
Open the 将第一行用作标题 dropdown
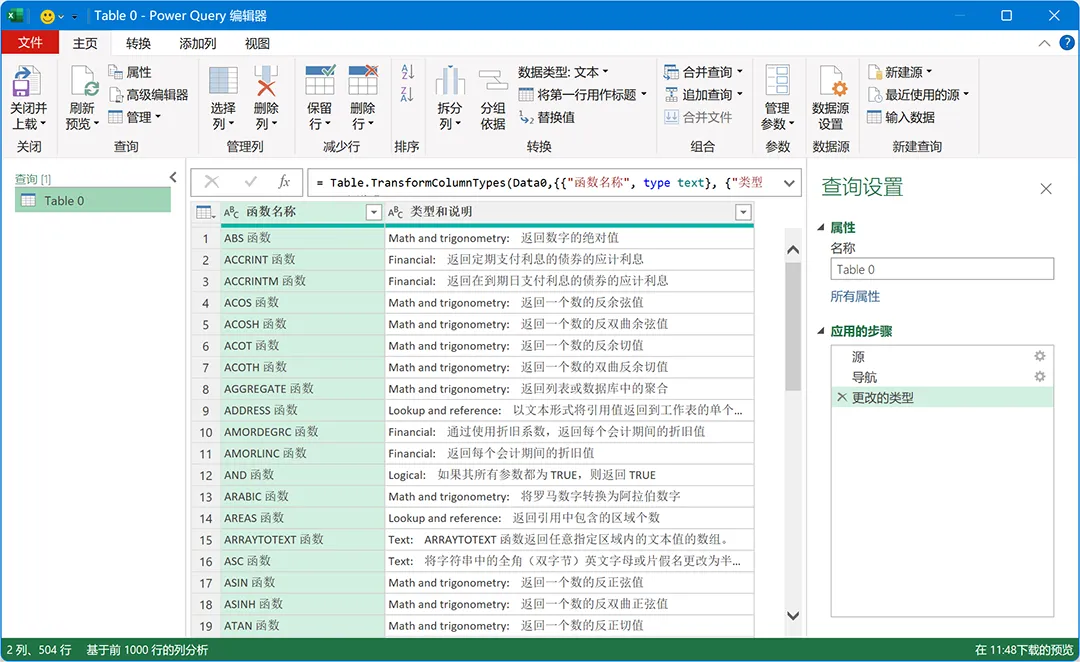click(x=583, y=94)
